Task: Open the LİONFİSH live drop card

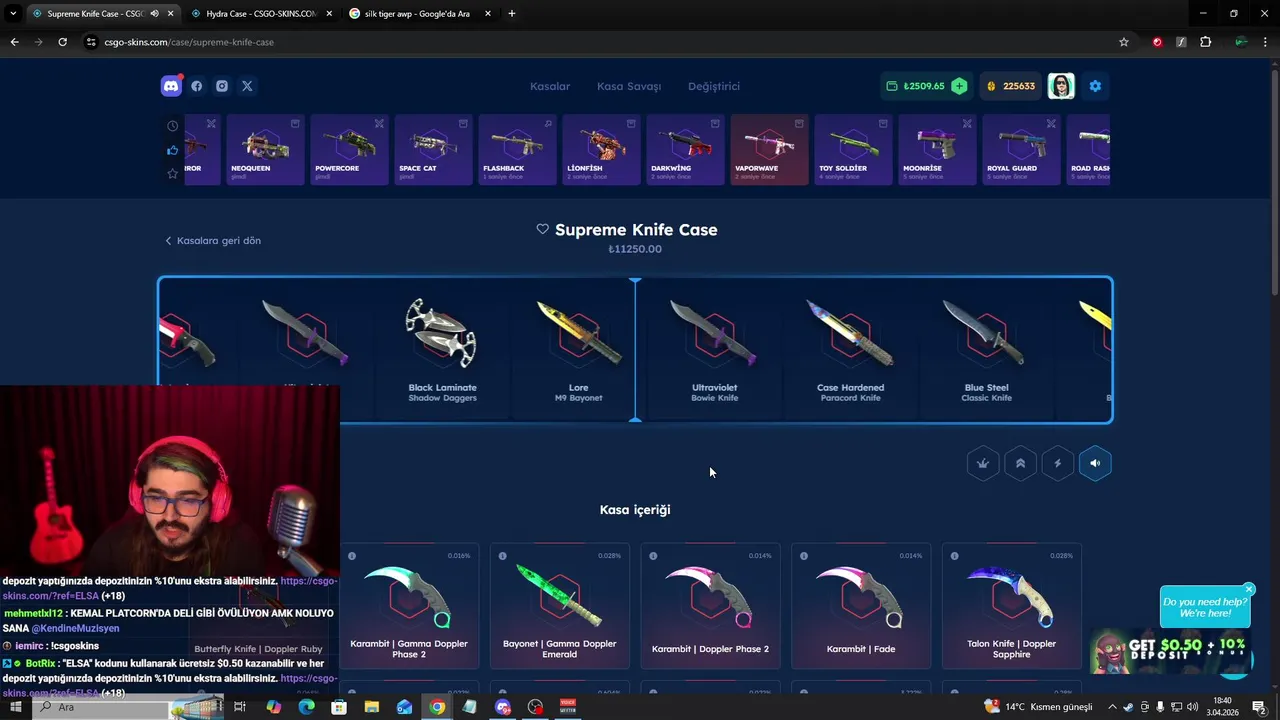Action: 601,149
